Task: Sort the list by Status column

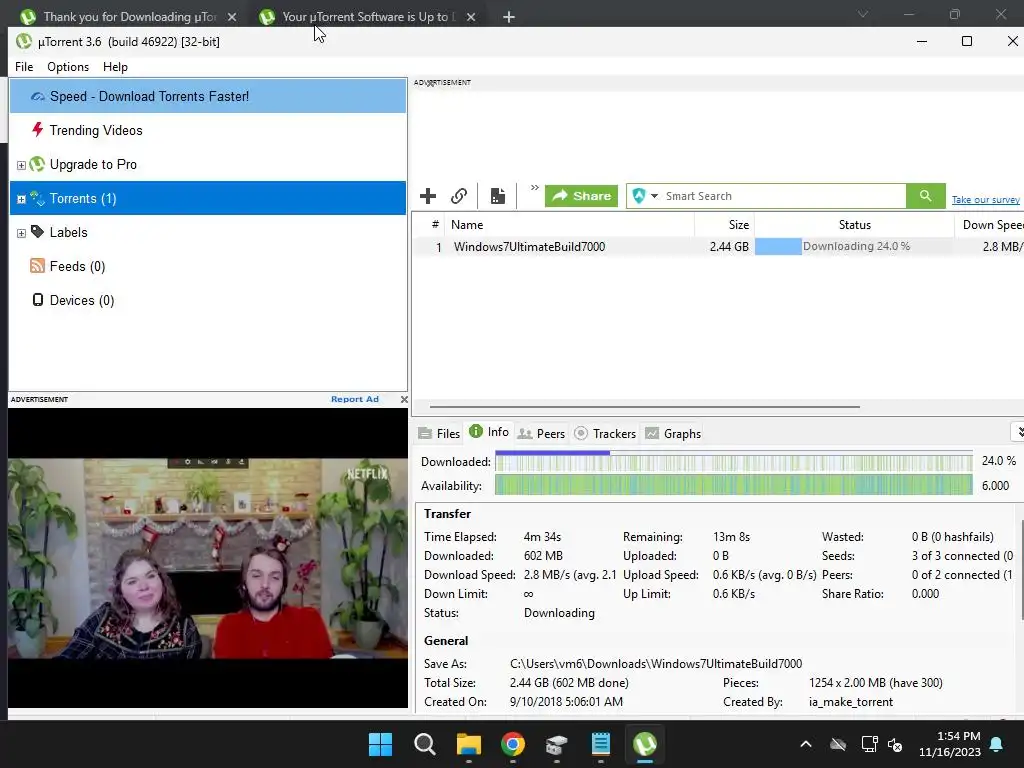Action: point(854,225)
